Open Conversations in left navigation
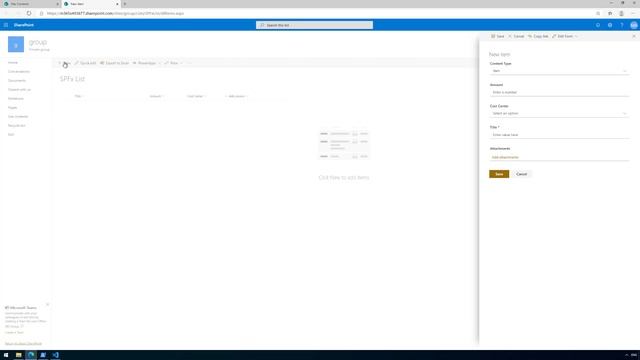This screenshot has height=360, width=640. tap(19, 71)
